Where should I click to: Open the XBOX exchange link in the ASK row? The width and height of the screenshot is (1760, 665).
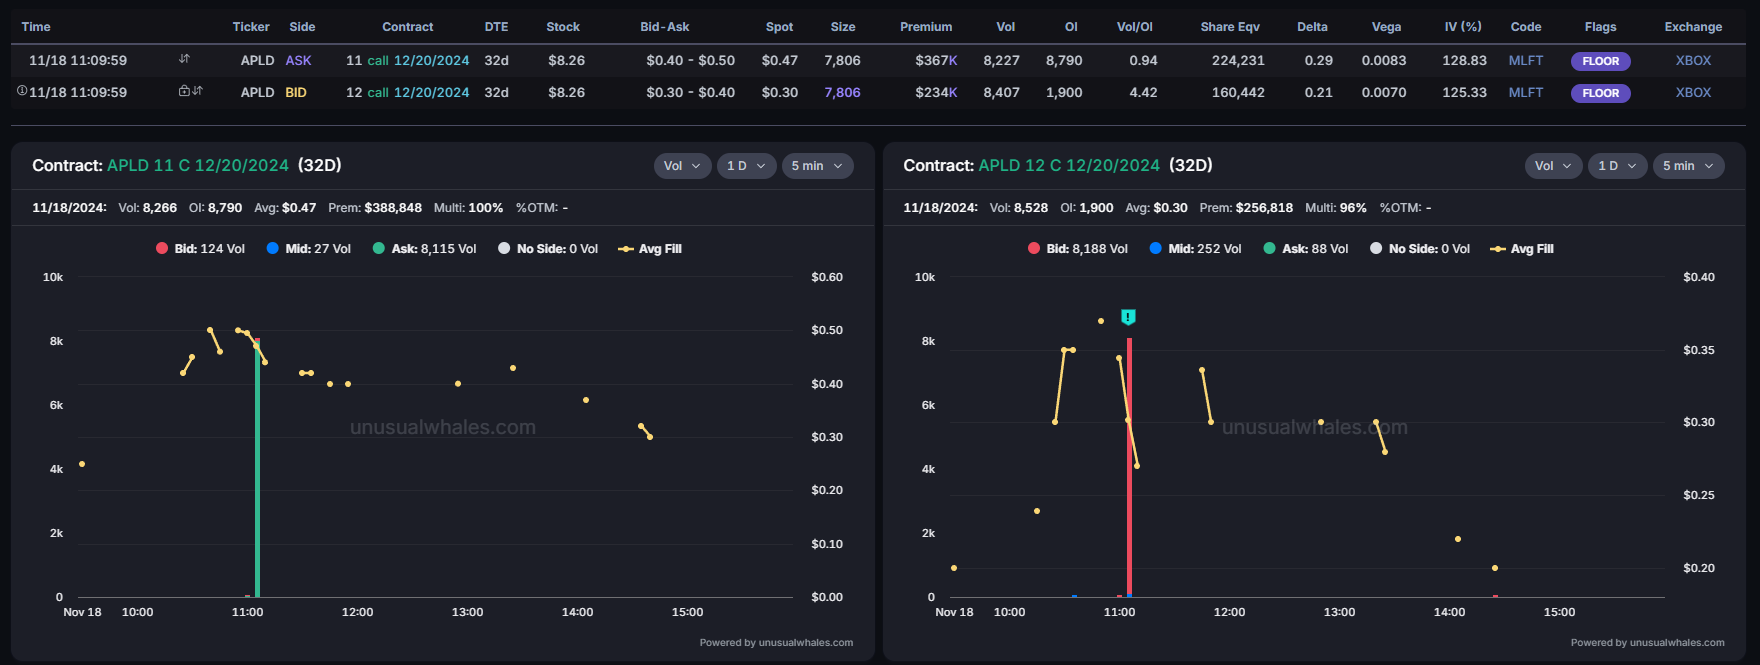coord(1693,60)
